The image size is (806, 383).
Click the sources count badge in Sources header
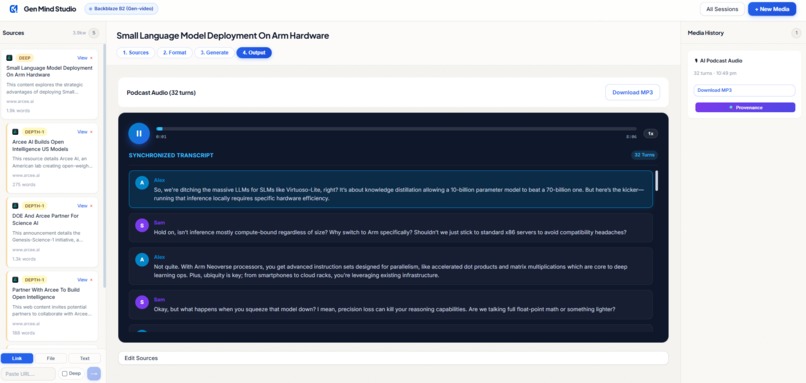click(94, 33)
